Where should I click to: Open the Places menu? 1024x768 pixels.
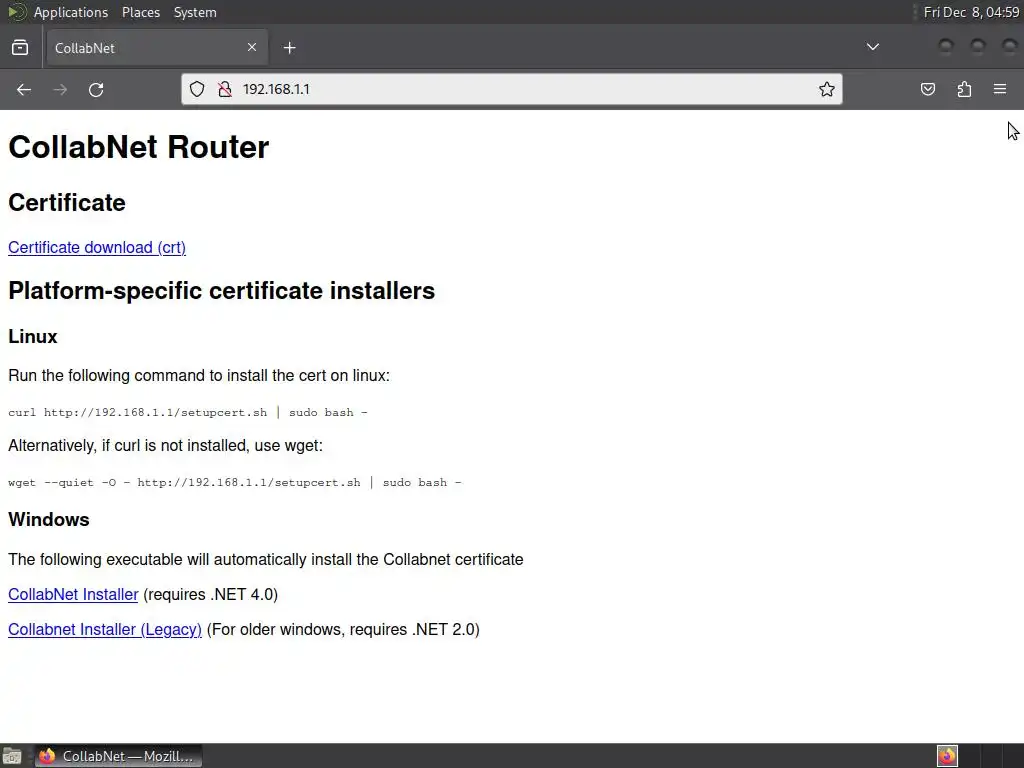140,12
